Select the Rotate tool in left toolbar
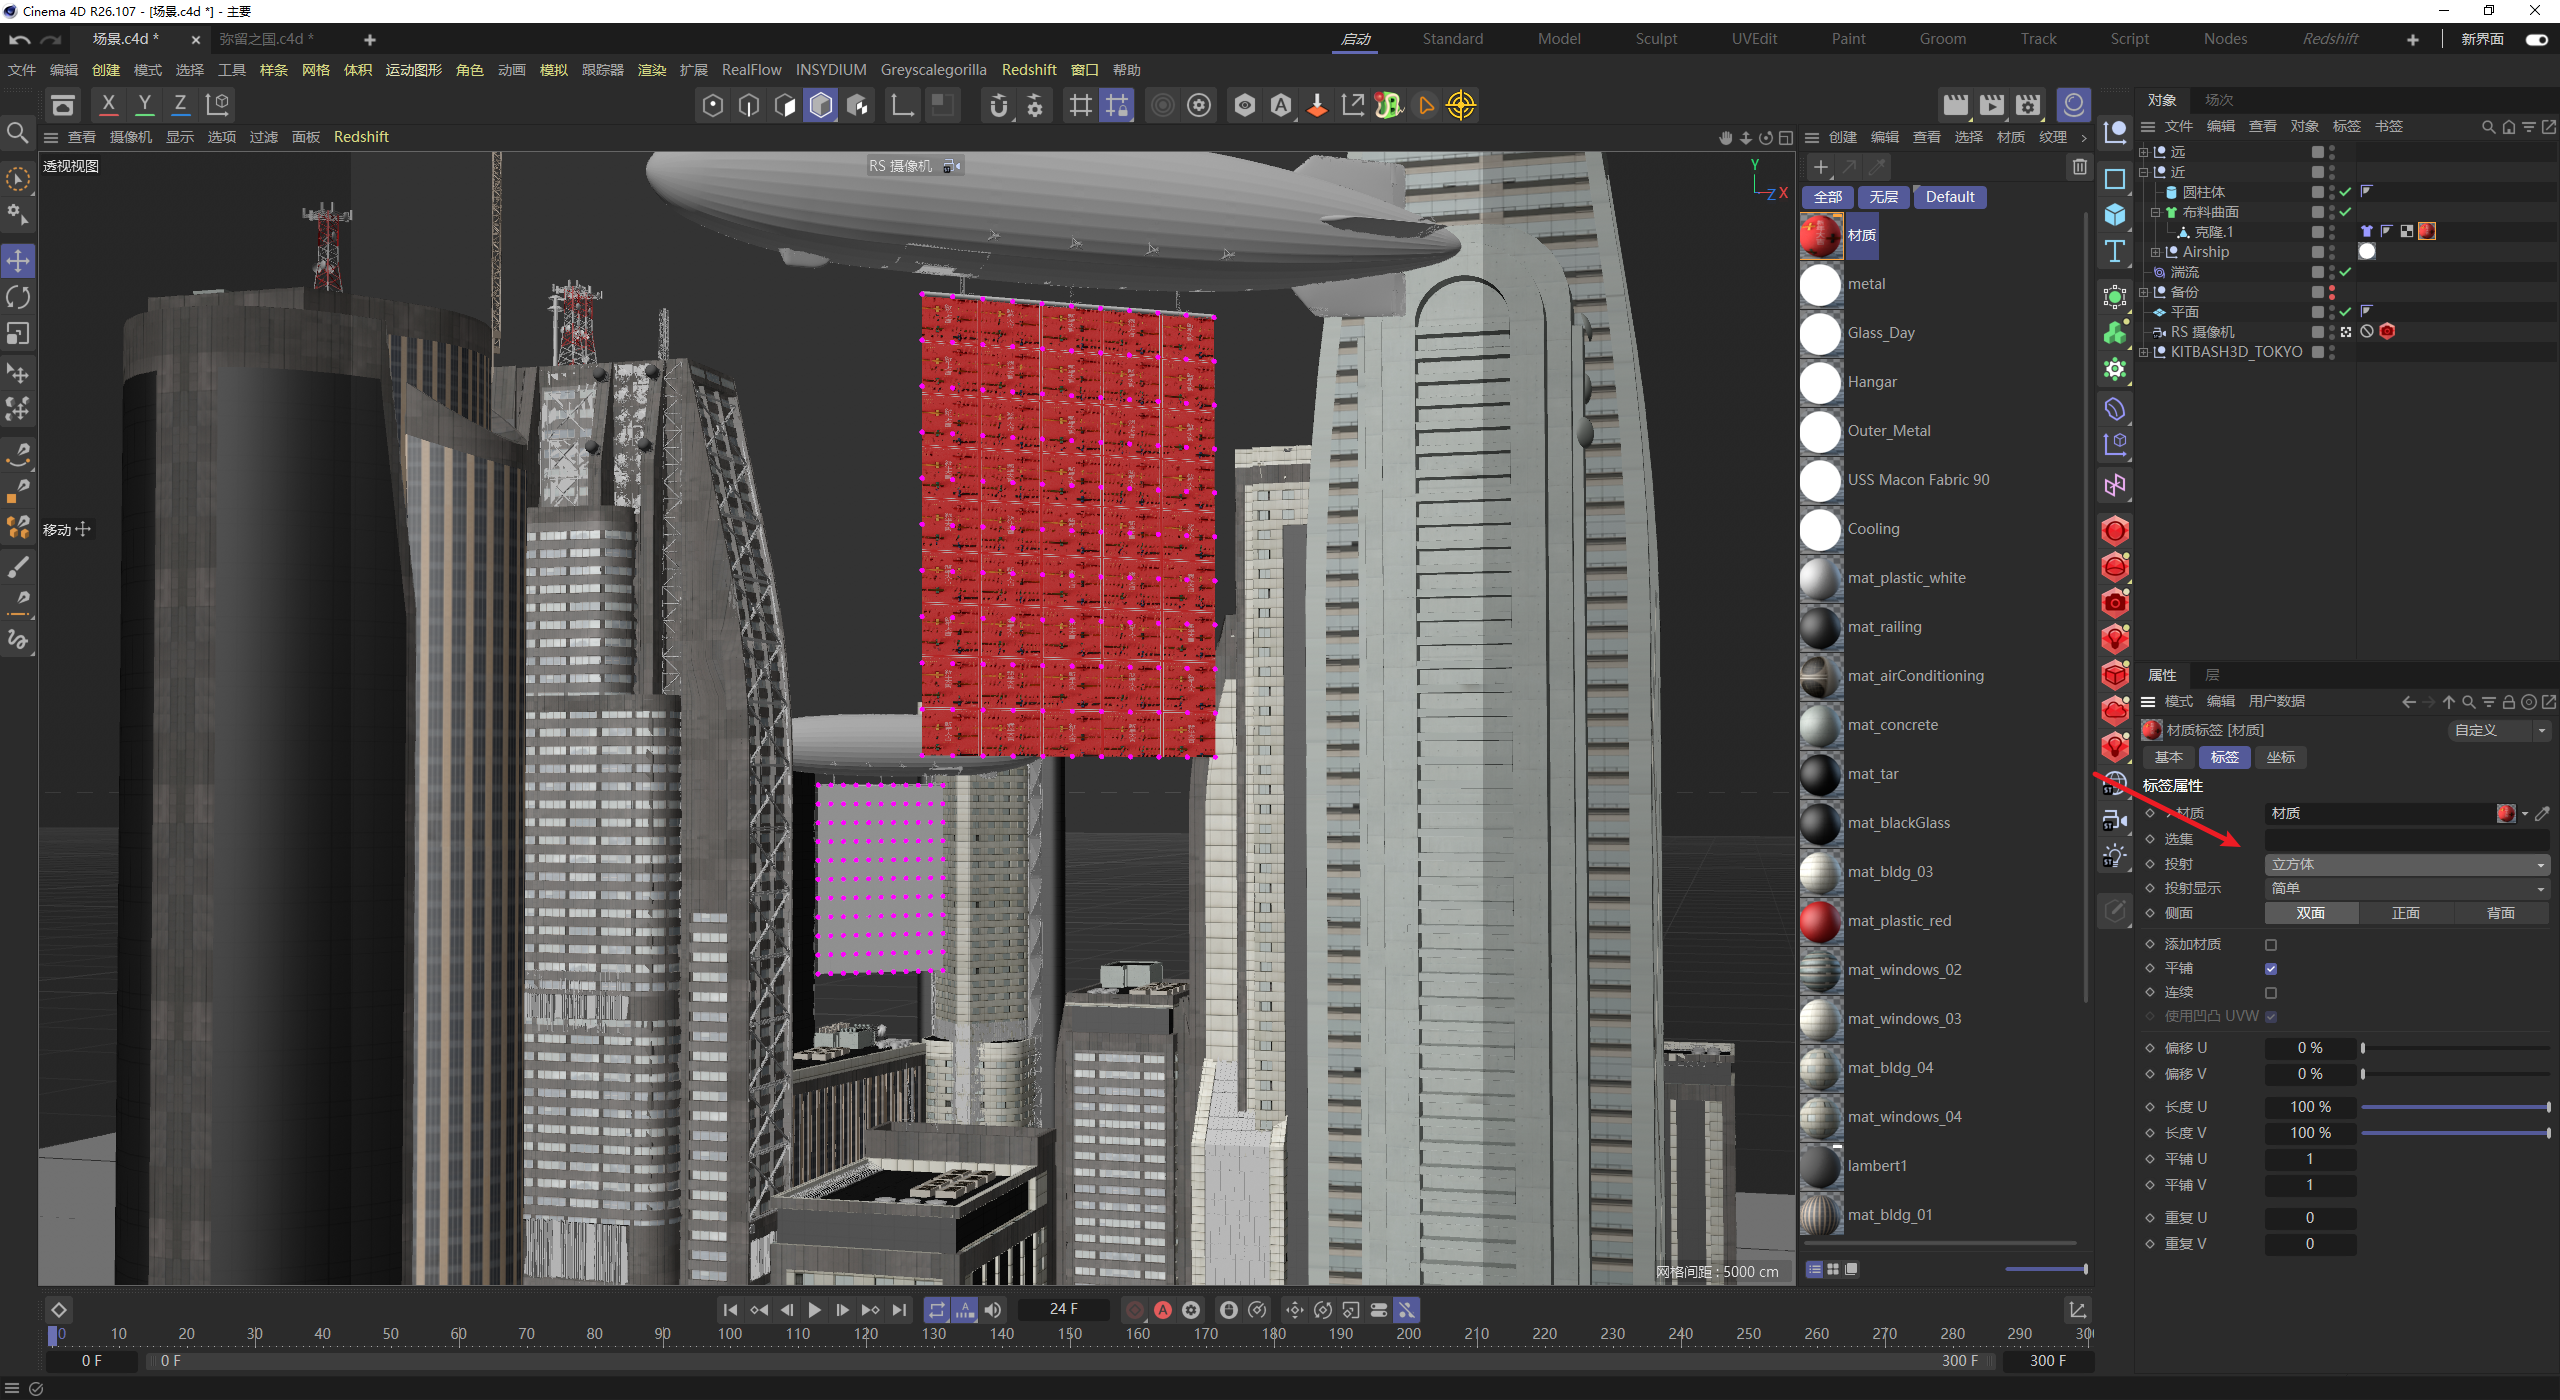Screen dimensions: 2560x1400 (18, 297)
